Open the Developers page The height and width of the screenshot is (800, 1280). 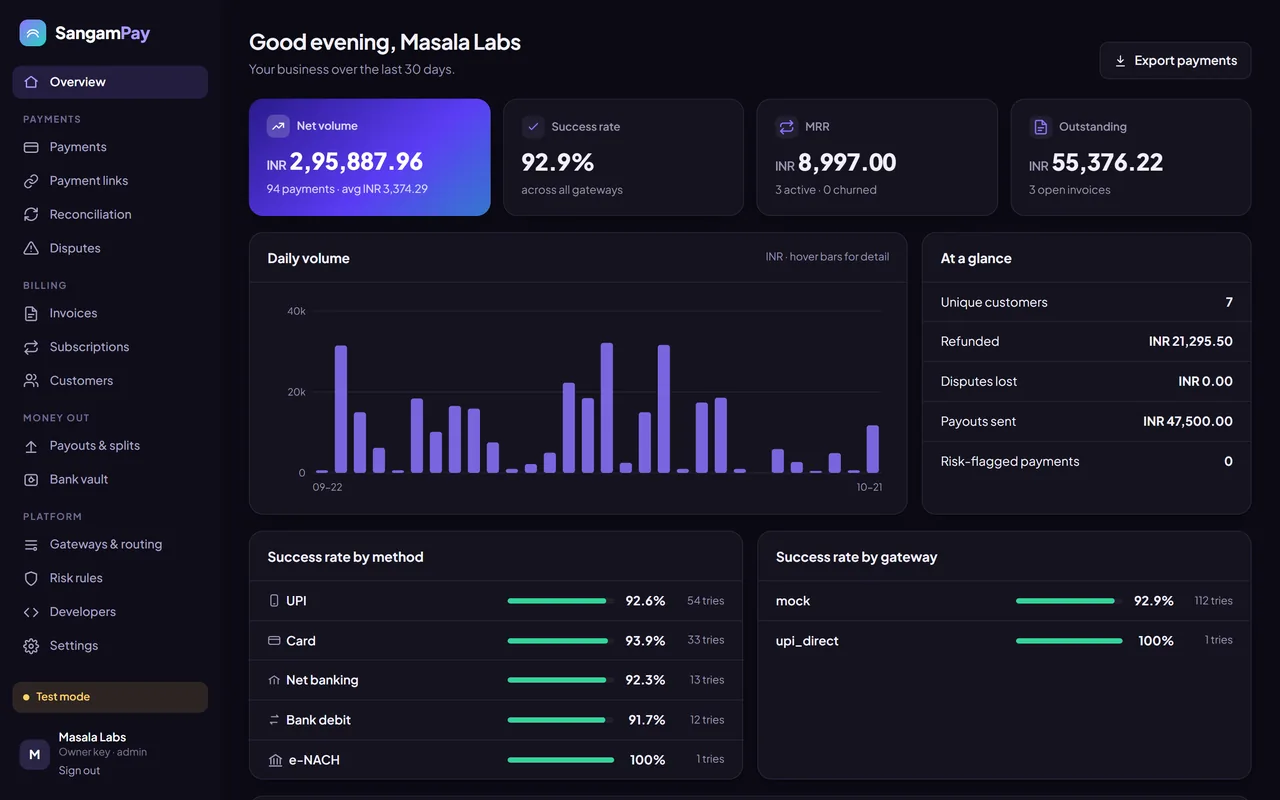(x=110, y=612)
